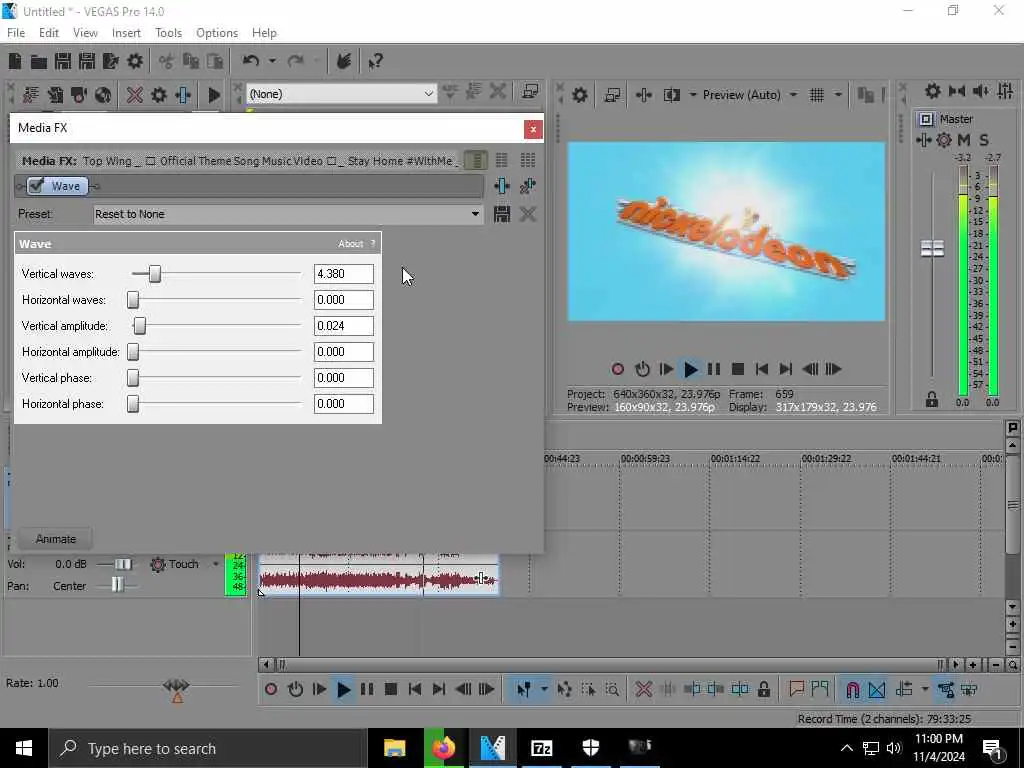This screenshot has height=768, width=1024.
Task: Undo the last action with arrow icon
Action: [x=250, y=61]
